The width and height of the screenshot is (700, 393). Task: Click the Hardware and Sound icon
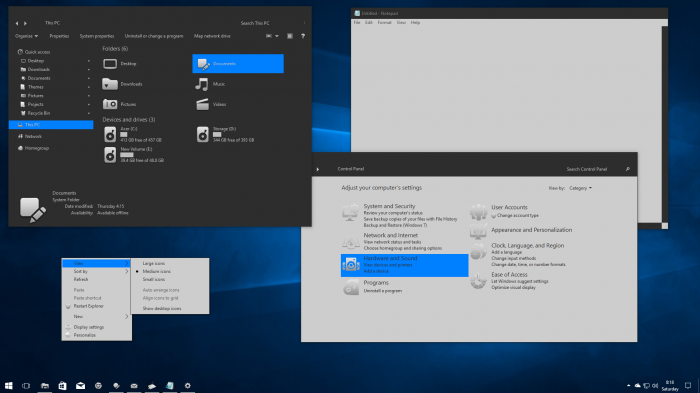pos(351,265)
